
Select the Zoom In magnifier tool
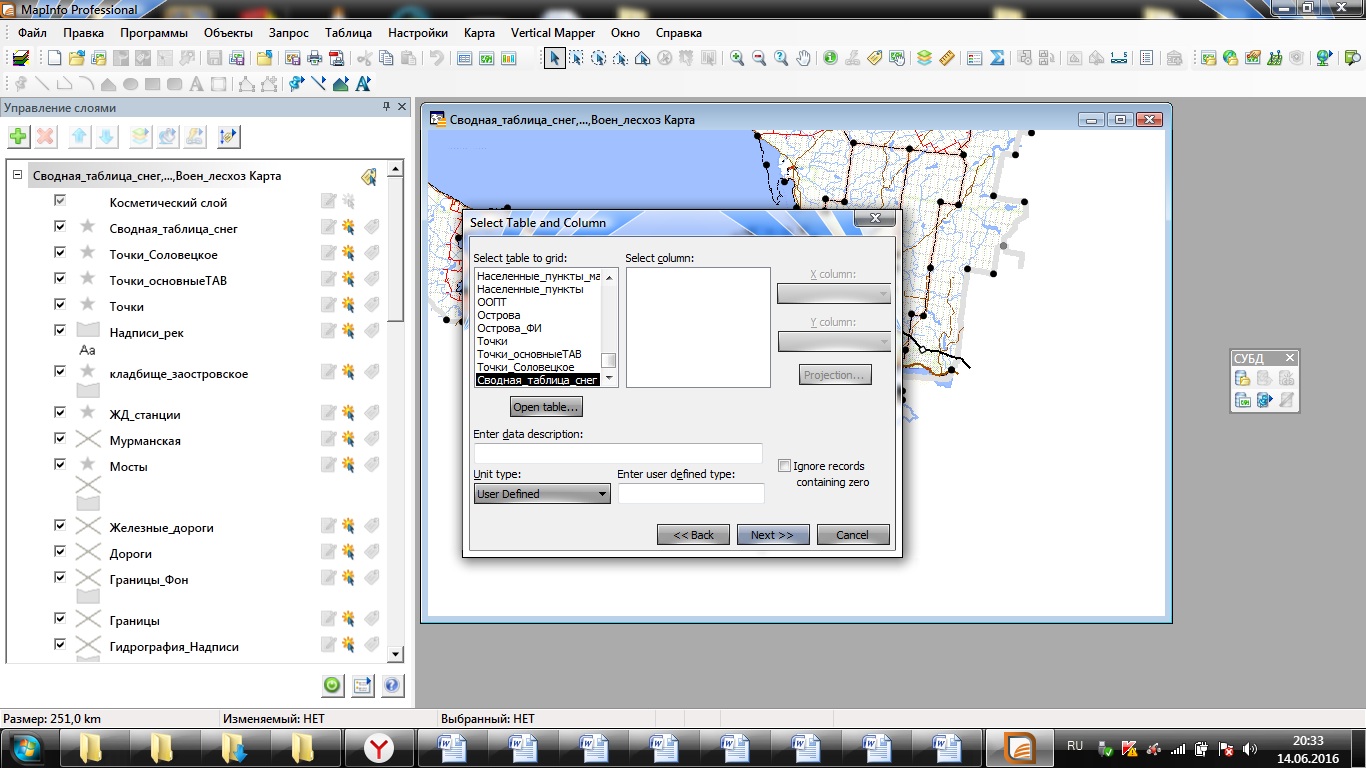click(737, 58)
